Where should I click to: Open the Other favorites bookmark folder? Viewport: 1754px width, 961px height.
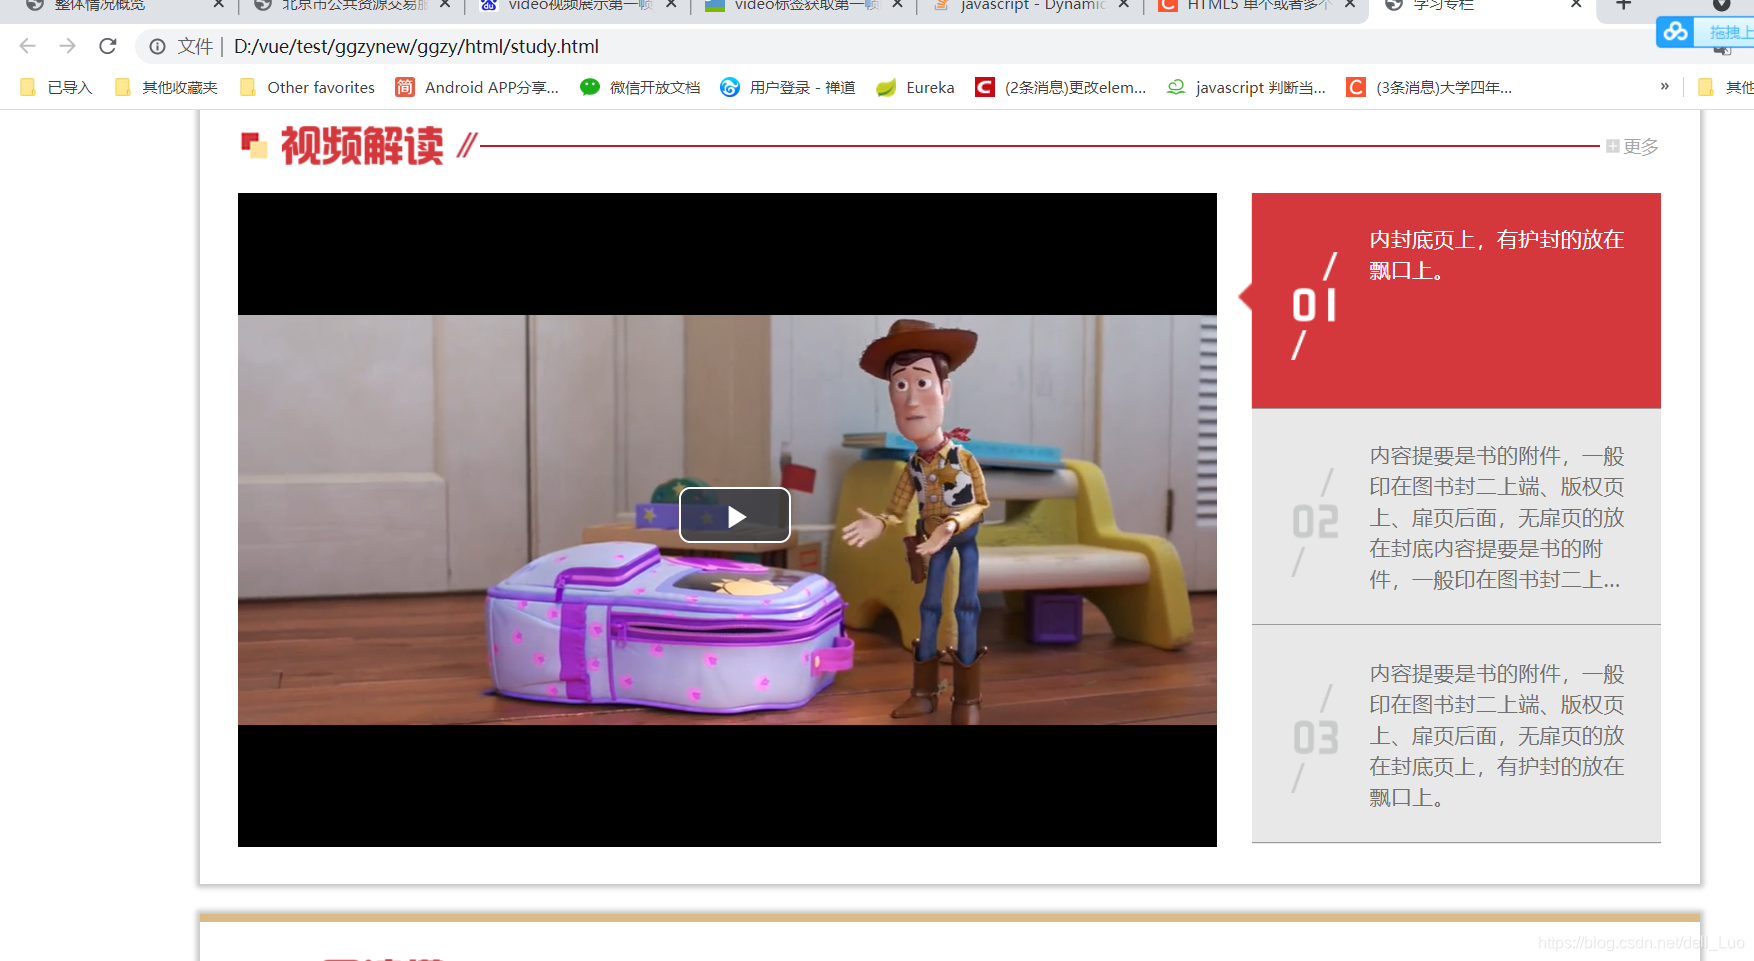pos(308,87)
